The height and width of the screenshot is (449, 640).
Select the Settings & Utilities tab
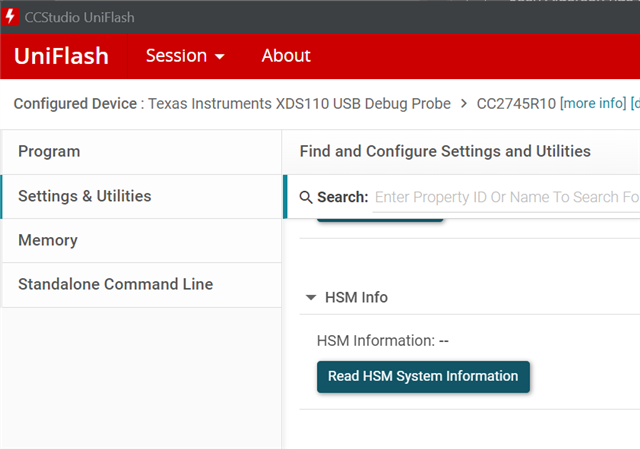(141, 196)
